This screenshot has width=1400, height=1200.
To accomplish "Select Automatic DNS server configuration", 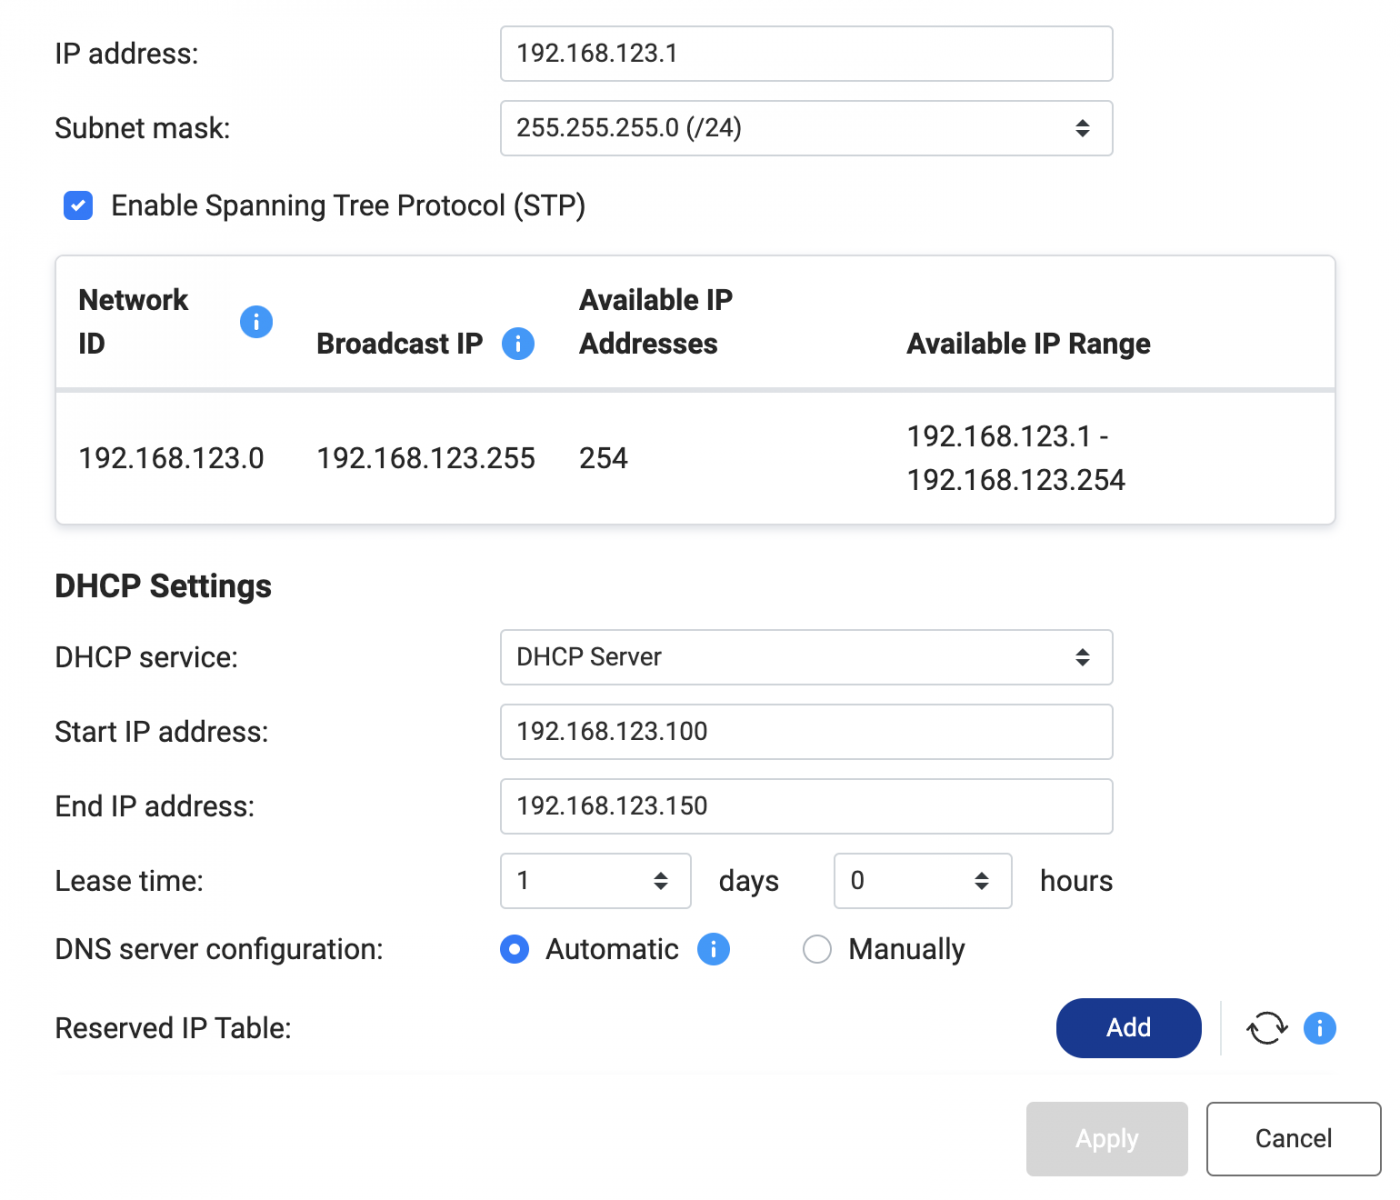I will [515, 949].
